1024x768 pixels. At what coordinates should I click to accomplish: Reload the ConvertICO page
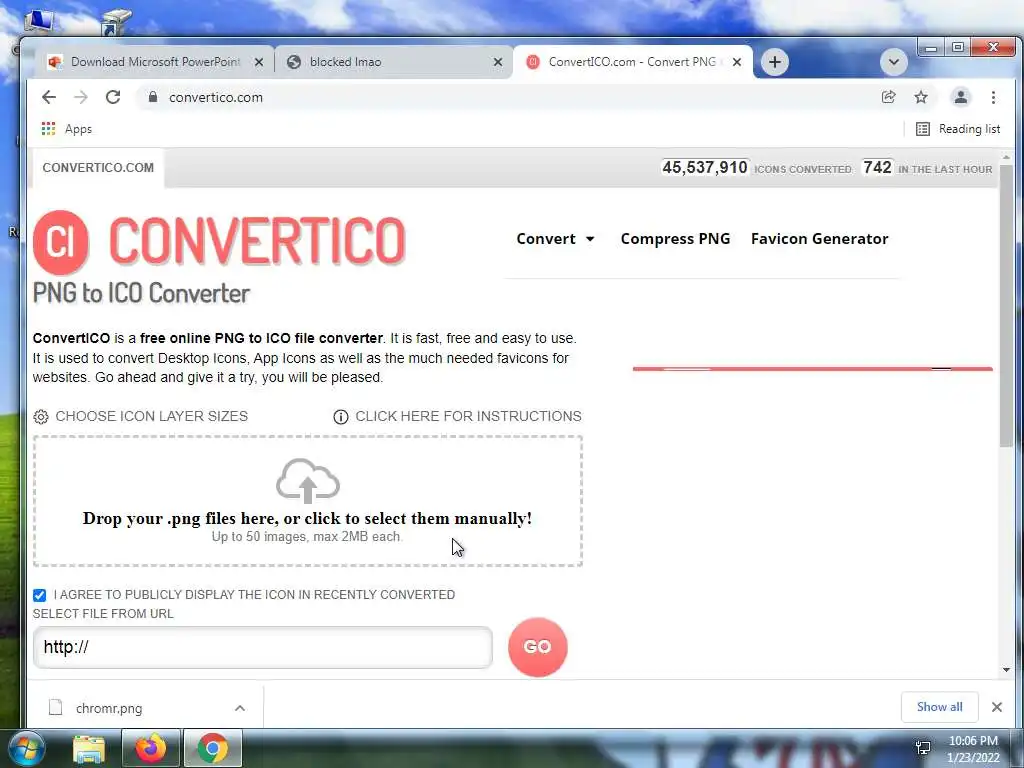point(113,97)
